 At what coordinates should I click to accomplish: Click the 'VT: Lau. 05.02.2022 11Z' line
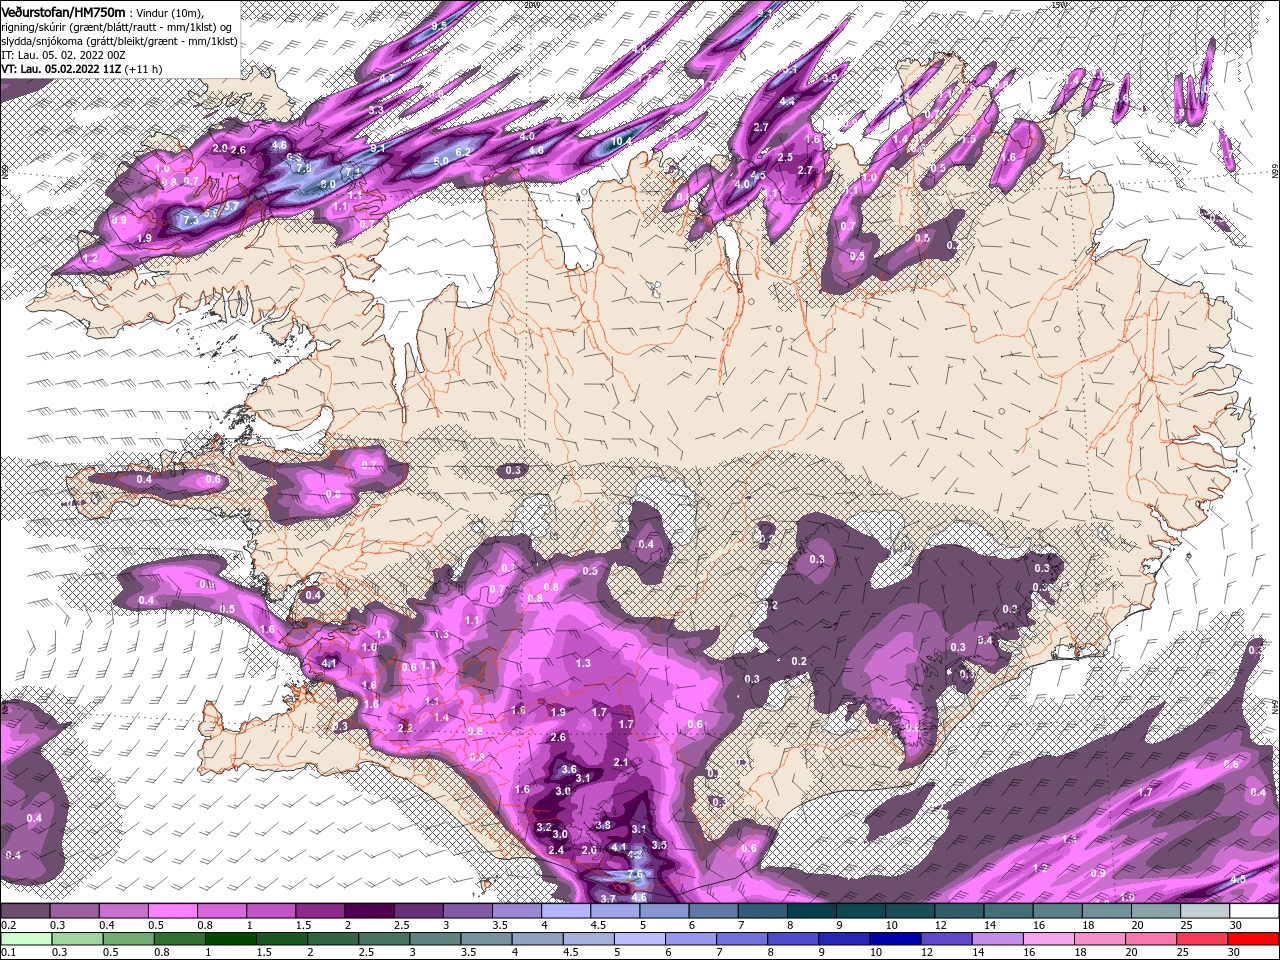point(61,69)
